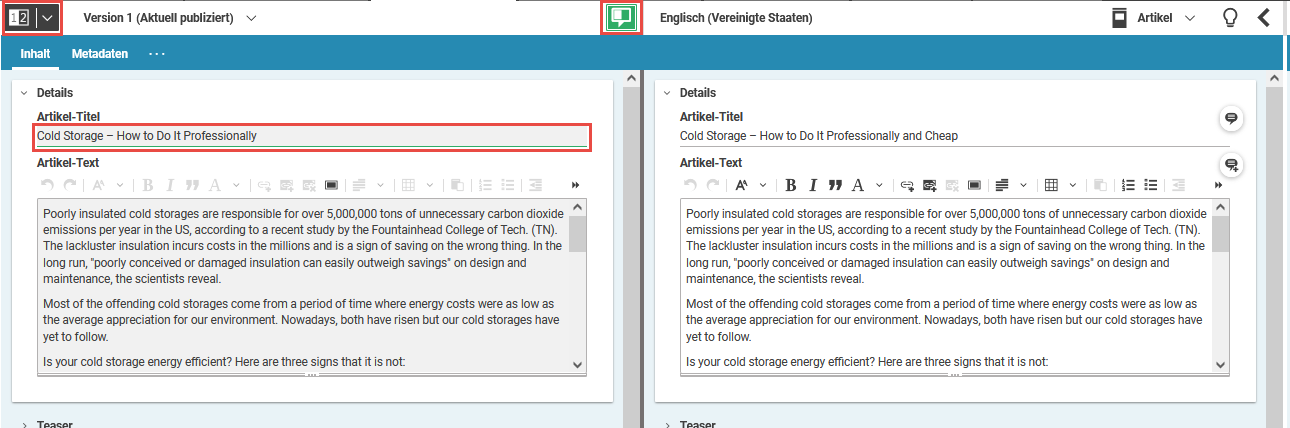Click the back chevron in top right
1290x428 pixels.
pos(1264,18)
